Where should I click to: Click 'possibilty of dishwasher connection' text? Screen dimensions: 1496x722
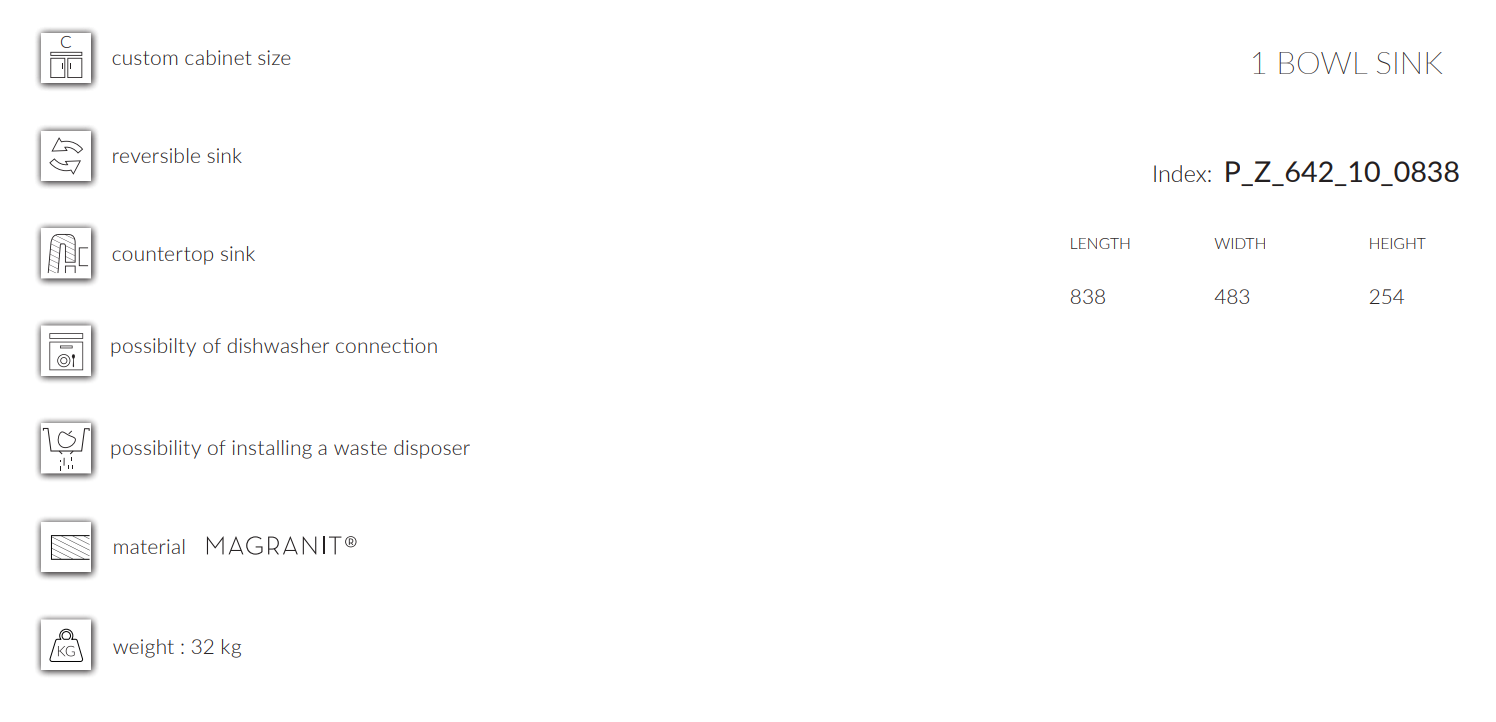click(274, 346)
